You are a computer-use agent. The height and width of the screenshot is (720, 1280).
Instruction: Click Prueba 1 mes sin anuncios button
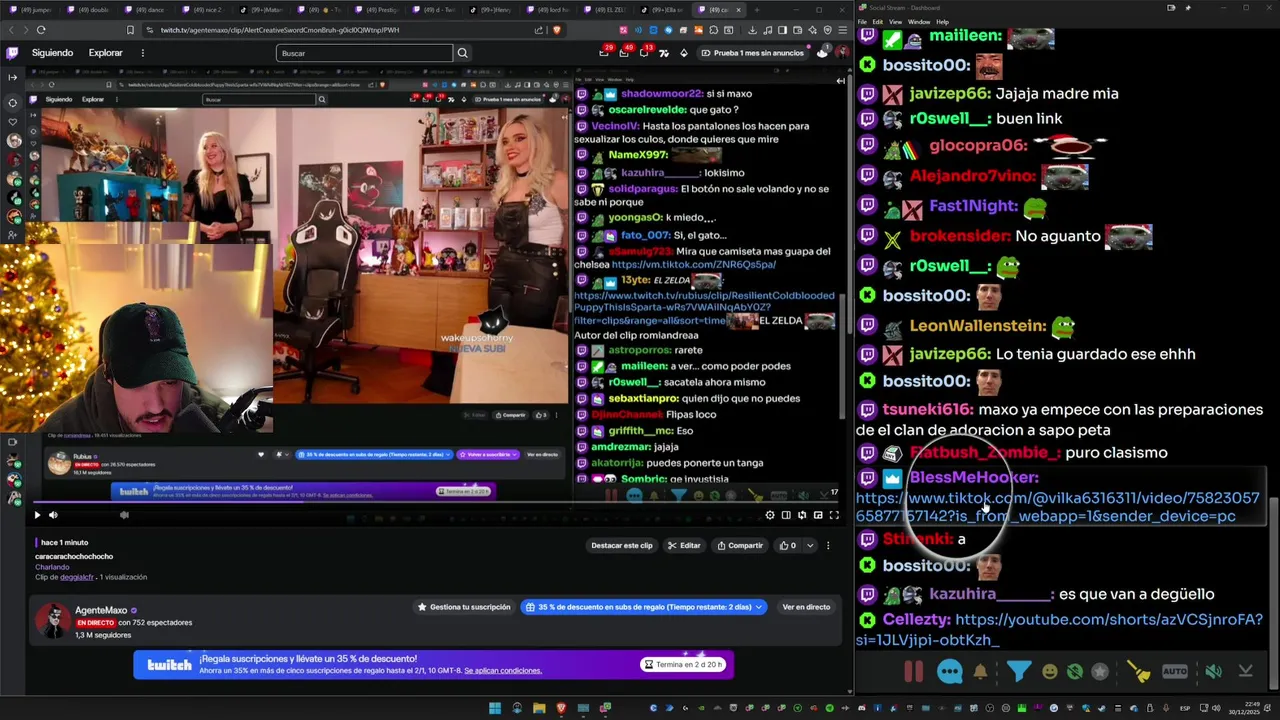click(x=753, y=53)
